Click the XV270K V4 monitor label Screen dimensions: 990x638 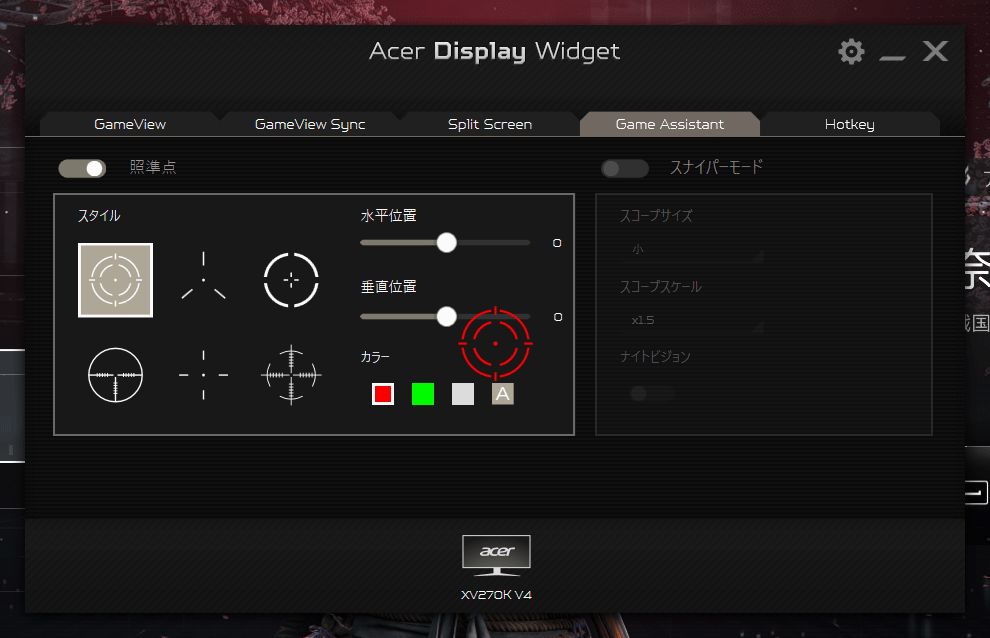496,595
